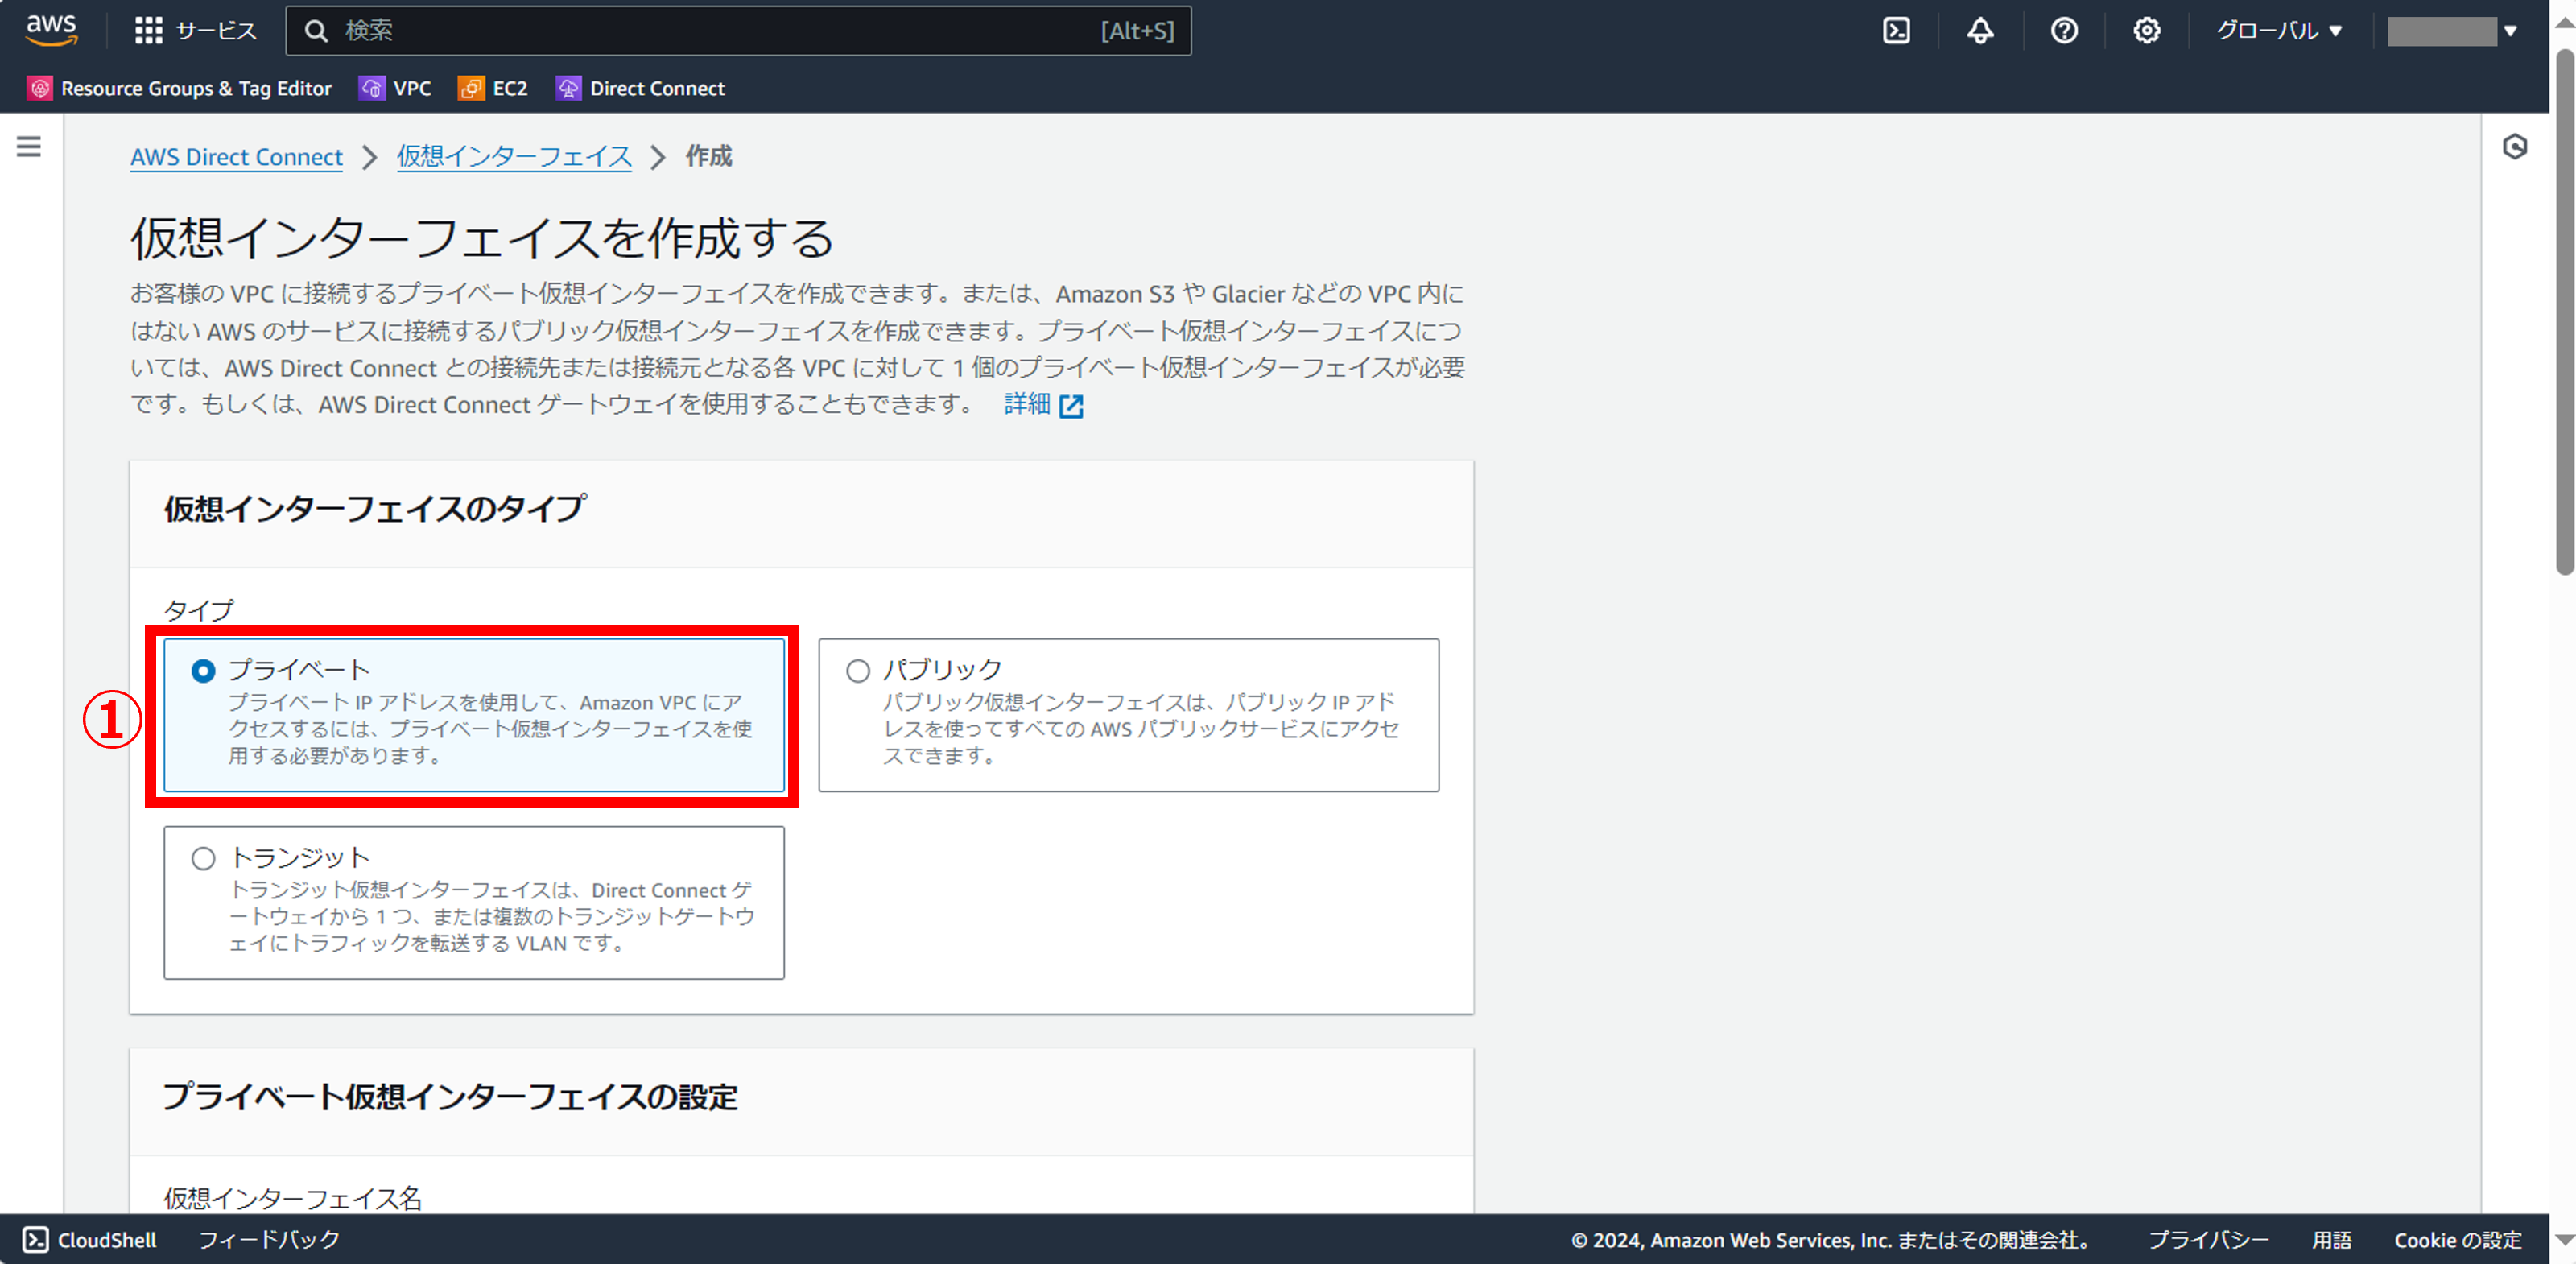Select the パブリック interface type
Screen dimensions: 2576x1264
(858, 671)
